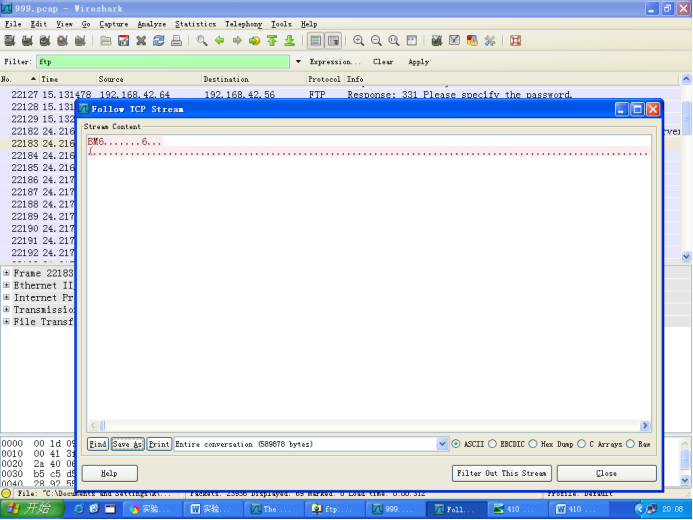Viewport: 693px width, 520px height.
Task: Reset zoom to normal size icon
Action: pyautogui.click(x=394, y=41)
